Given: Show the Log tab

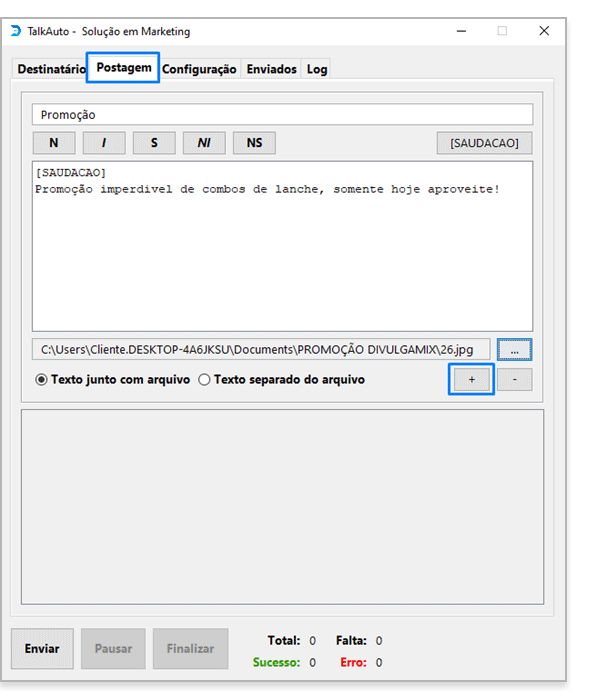Looking at the screenshot, I should 317,69.
